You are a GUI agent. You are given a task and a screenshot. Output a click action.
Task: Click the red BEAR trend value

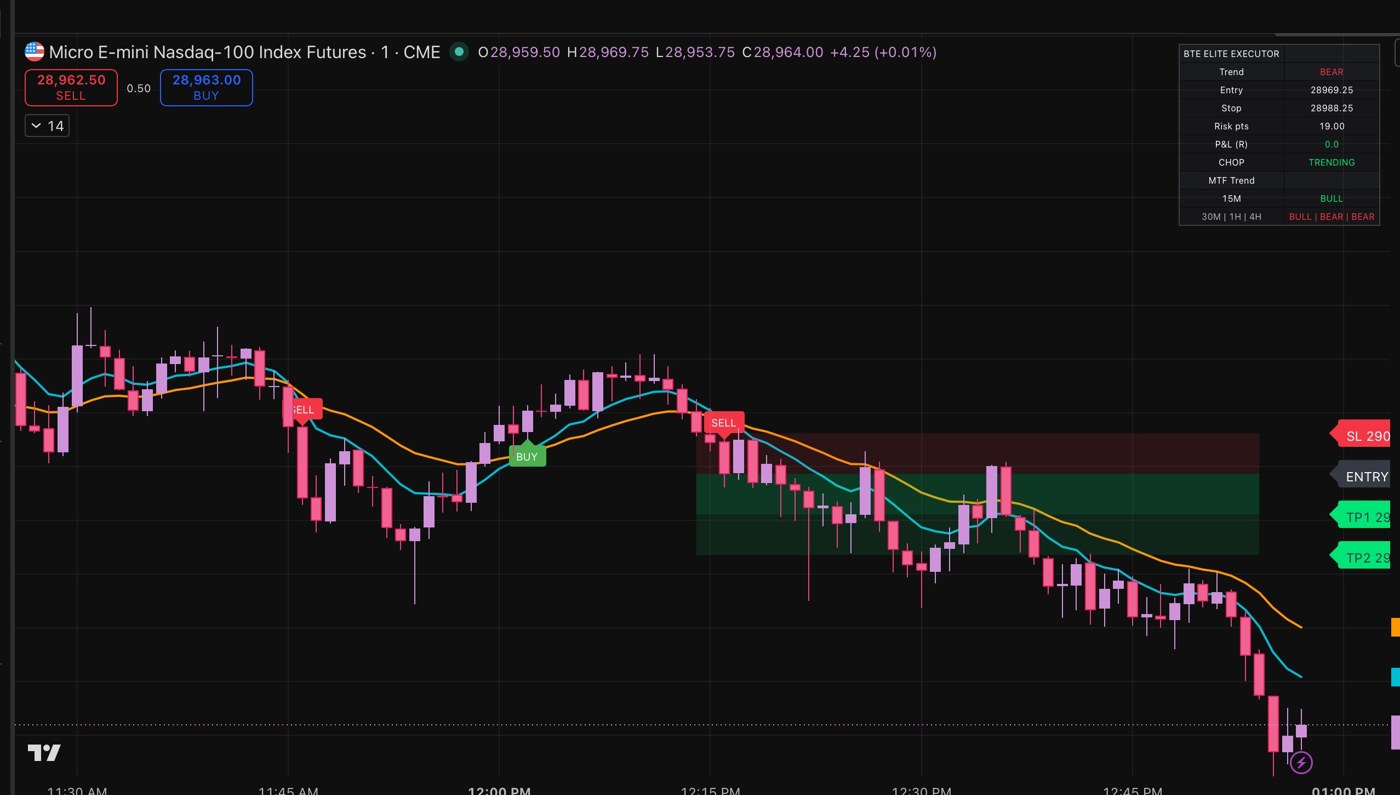click(x=1331, y=72)
